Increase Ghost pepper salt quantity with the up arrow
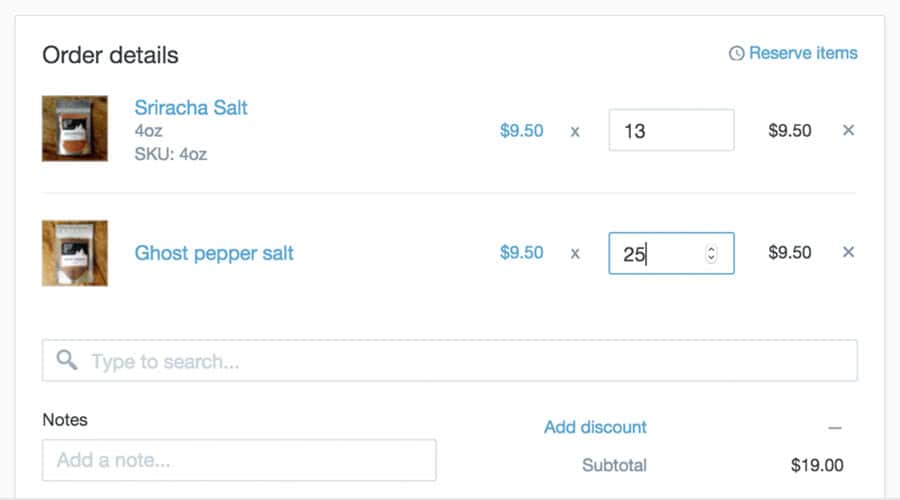The height and width of the screenshot is (500, 900). point(711,249)
